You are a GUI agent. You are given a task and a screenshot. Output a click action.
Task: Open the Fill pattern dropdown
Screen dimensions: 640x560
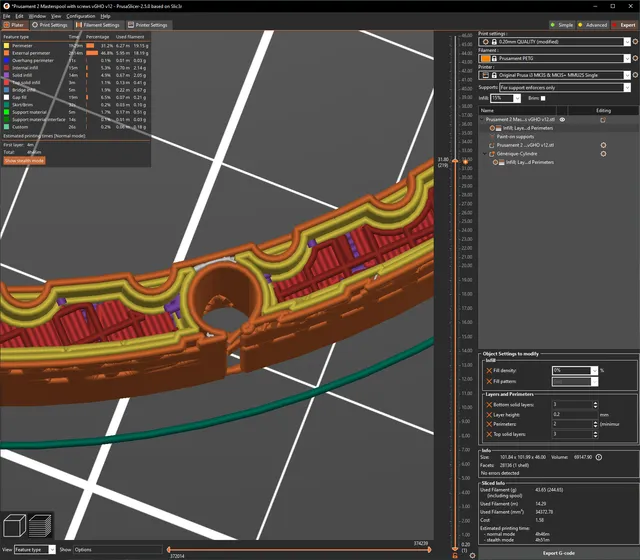click(594, 381)
